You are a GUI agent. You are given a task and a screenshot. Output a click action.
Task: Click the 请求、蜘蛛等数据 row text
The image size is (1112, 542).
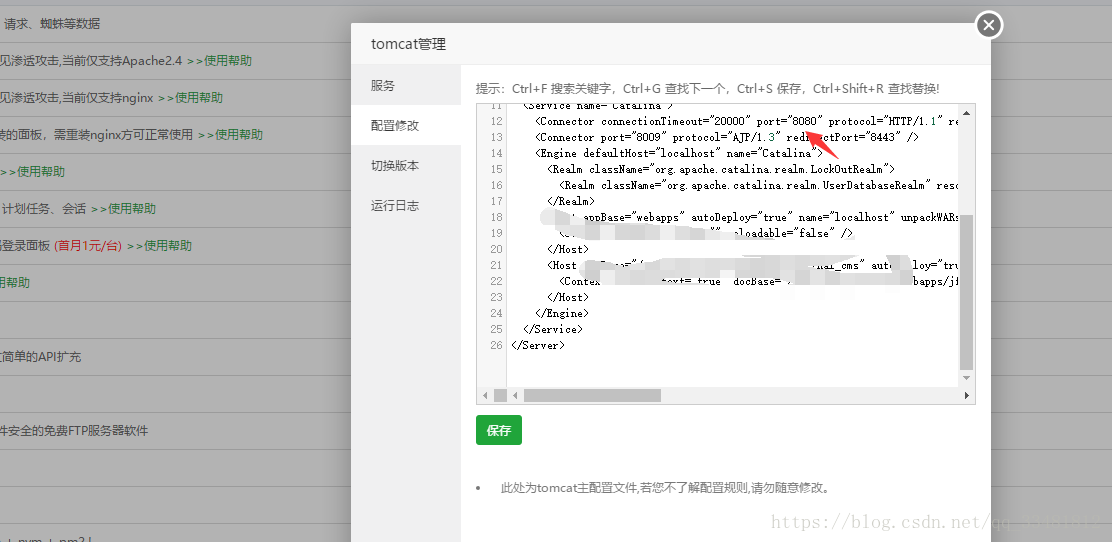tap(52, 23)
